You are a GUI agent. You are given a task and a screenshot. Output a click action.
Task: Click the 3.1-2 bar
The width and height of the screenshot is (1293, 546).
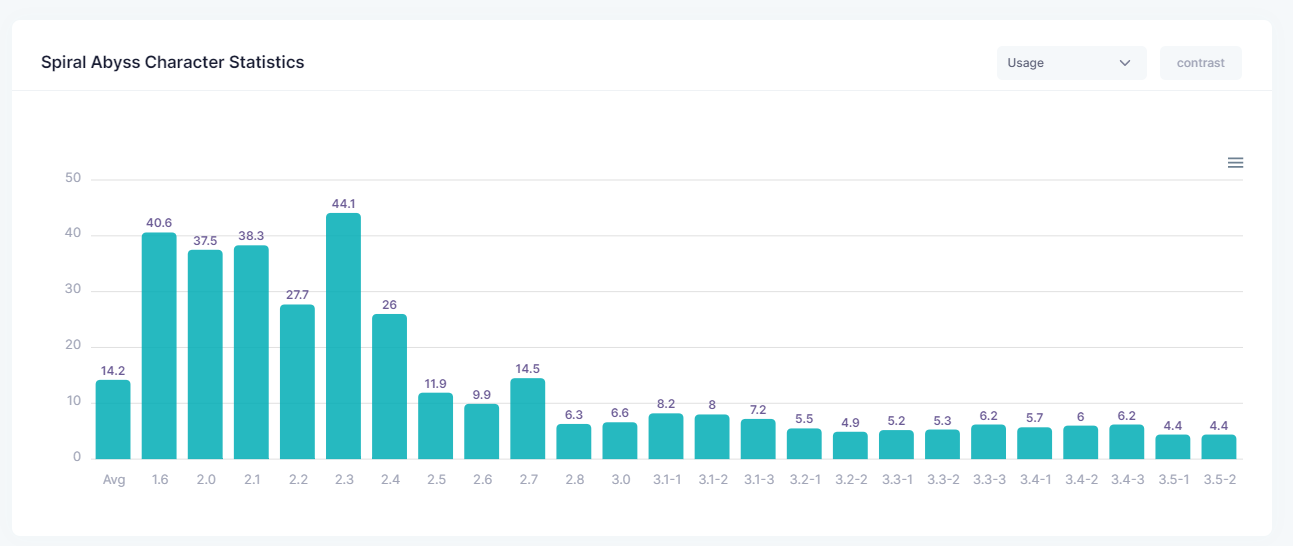[x=711, y=437]
